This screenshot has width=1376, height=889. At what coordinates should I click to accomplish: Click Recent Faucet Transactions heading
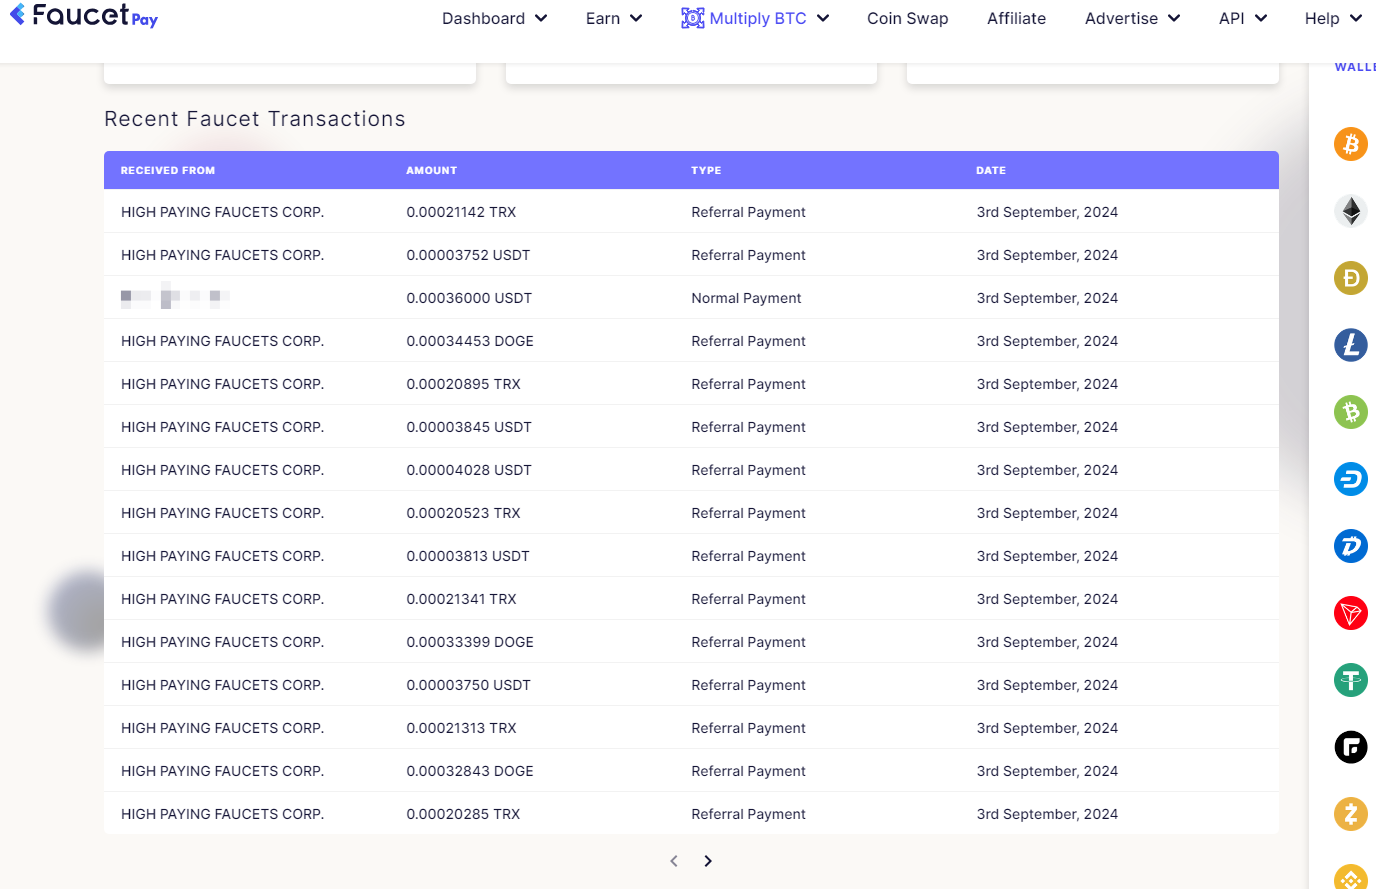255,119
